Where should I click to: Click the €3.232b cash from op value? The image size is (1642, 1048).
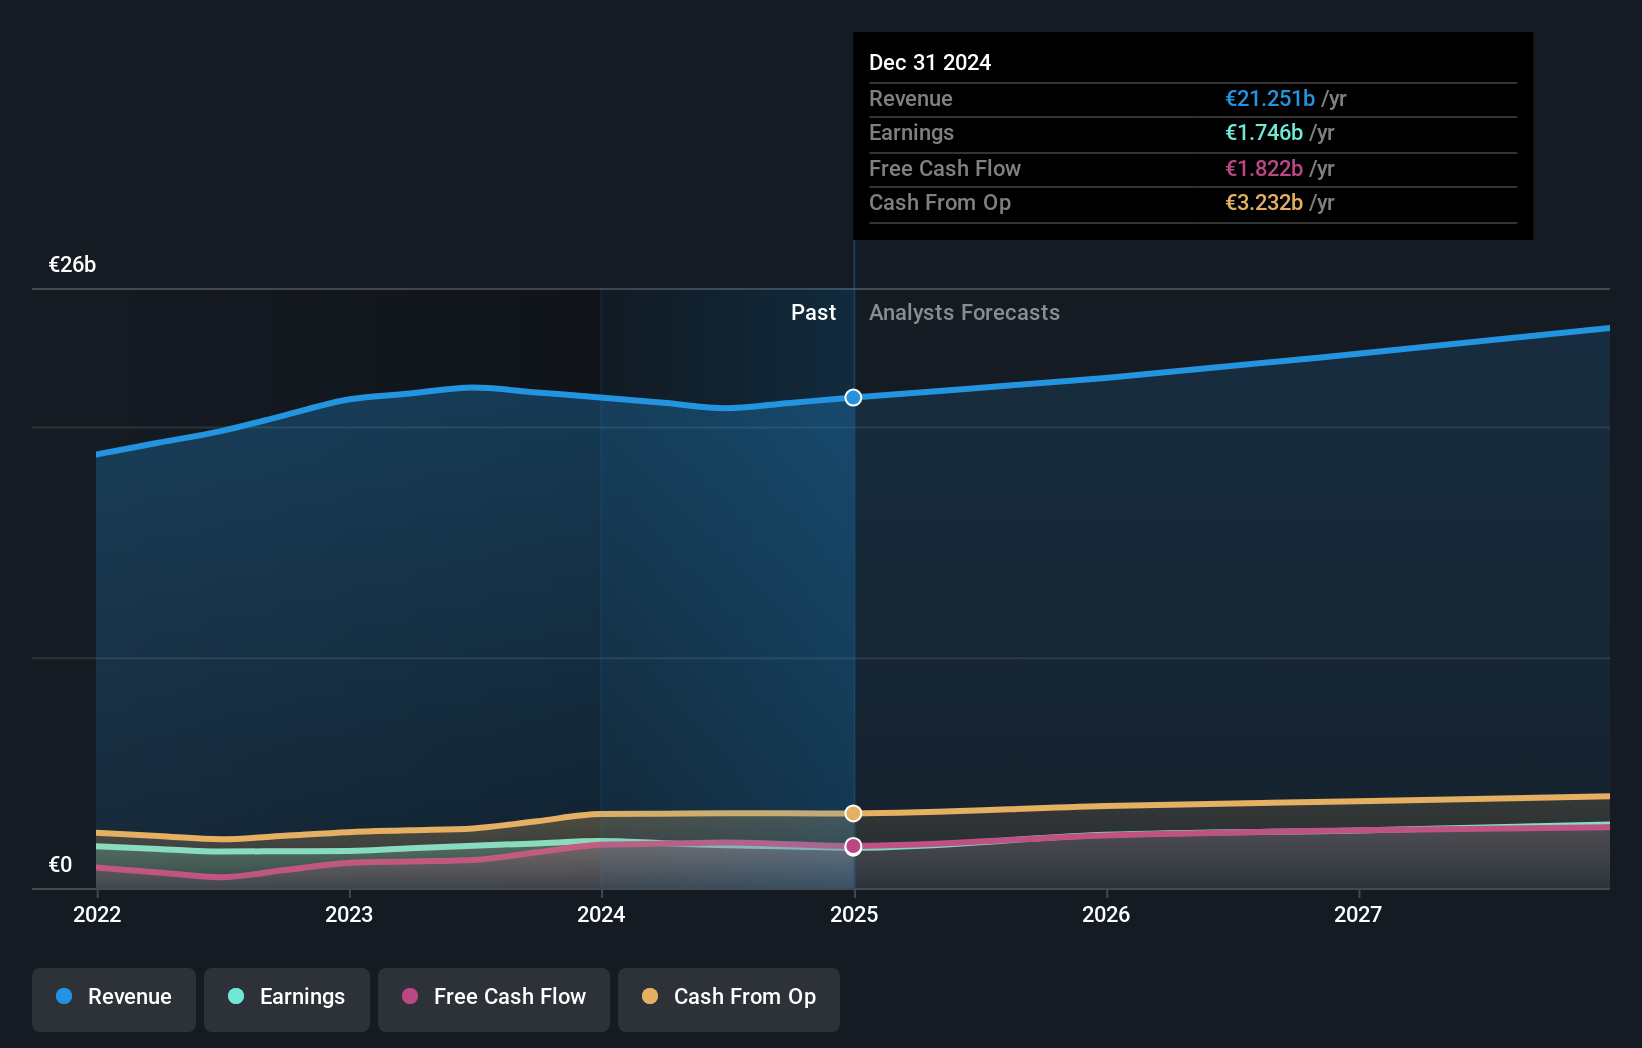(x=1264, y=203)
